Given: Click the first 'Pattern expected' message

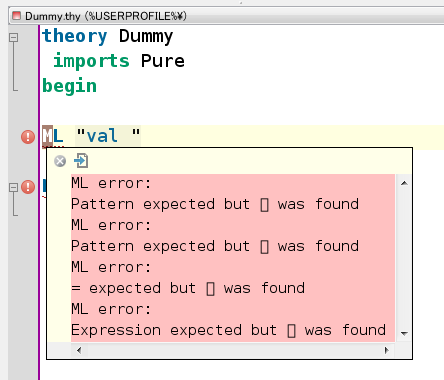Looking at the screenshot, I should 215,204.
